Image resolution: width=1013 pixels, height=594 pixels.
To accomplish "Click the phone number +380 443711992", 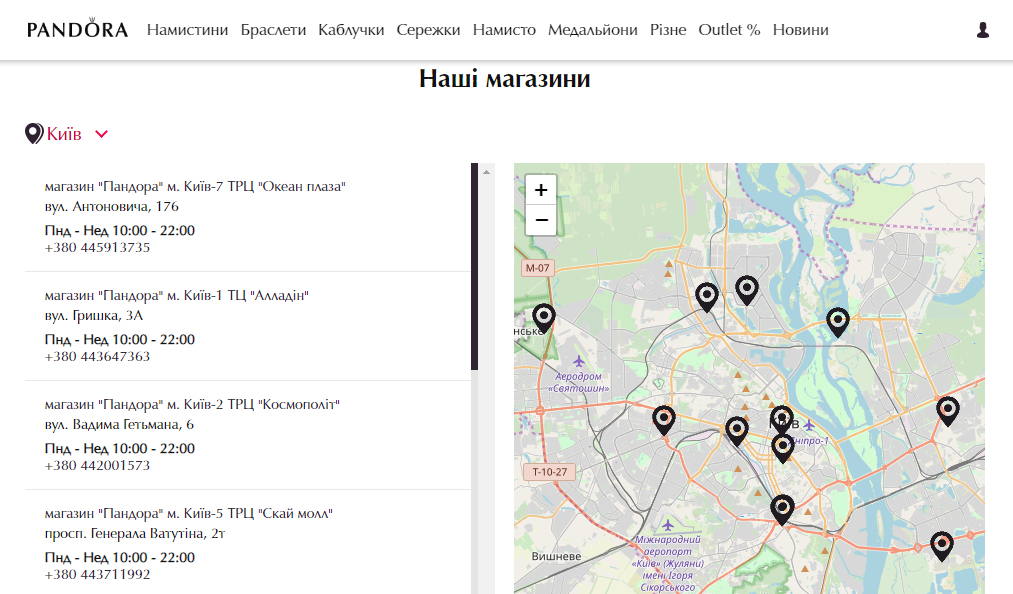I will tap(97, 575).
